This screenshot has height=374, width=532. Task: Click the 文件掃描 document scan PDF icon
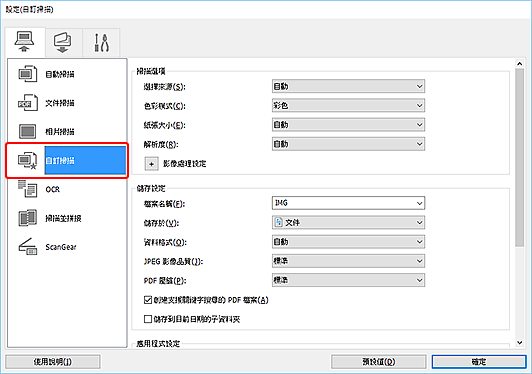click(27, 103)
